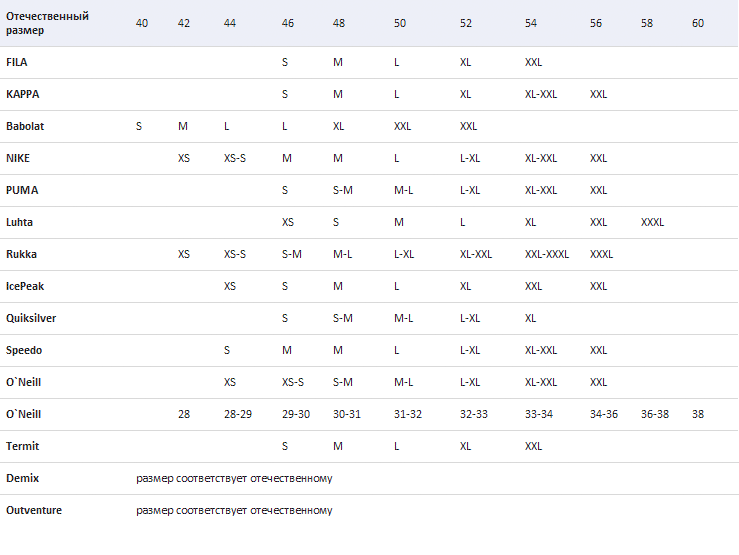Select the KAPPA brand name
739x555 pixels.
point(23,94)
